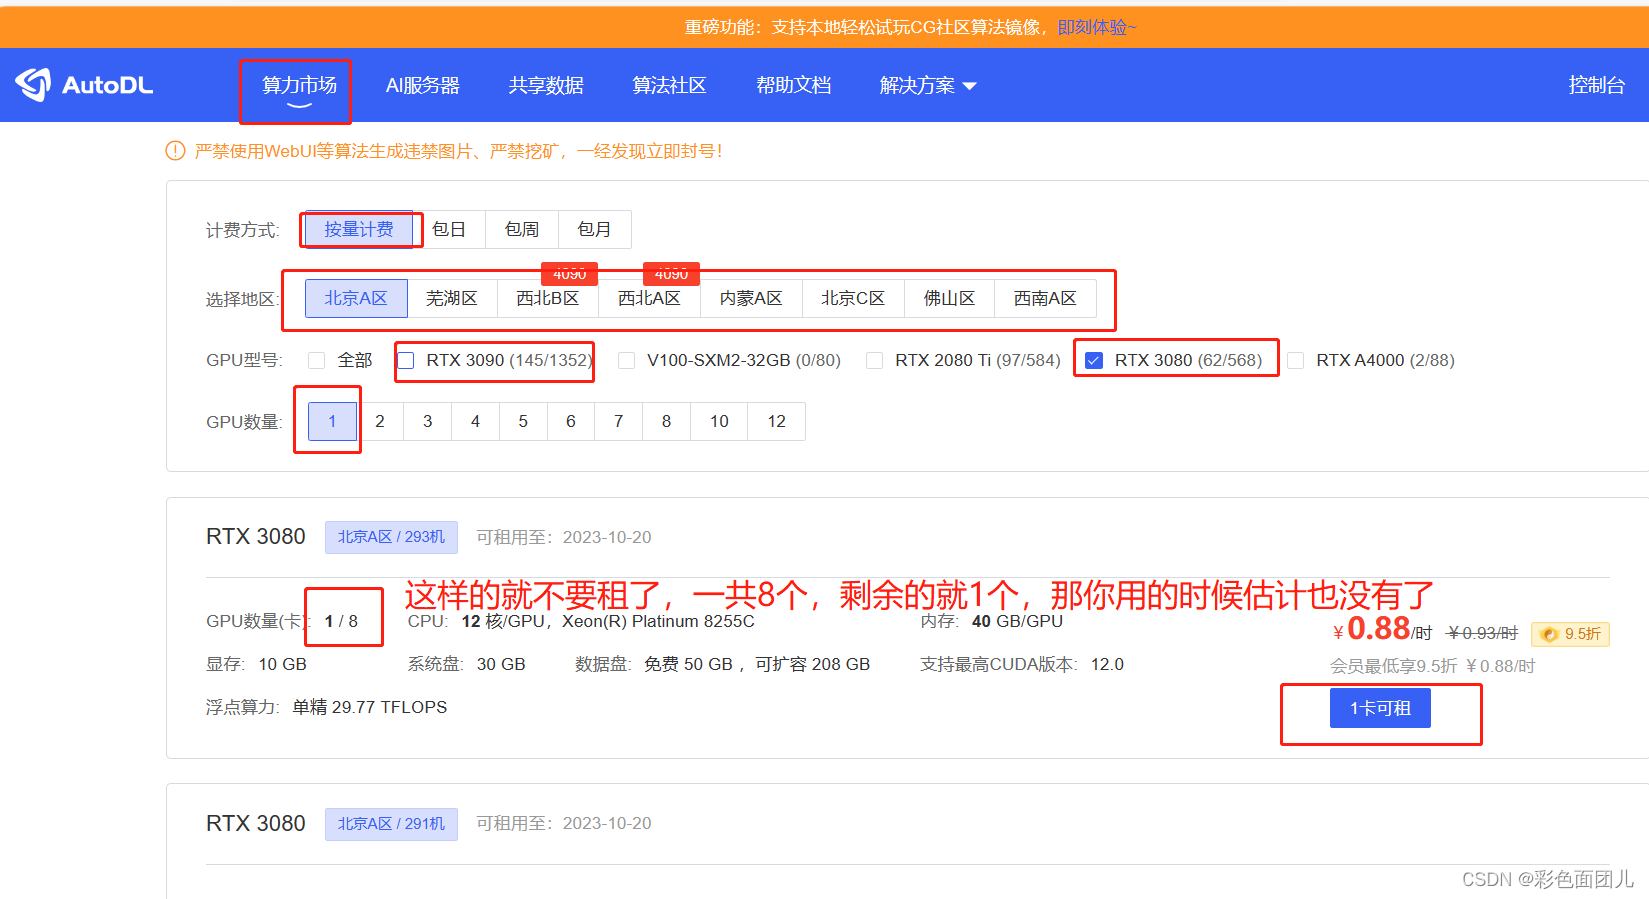Choose the 西北B区 region

547,299
